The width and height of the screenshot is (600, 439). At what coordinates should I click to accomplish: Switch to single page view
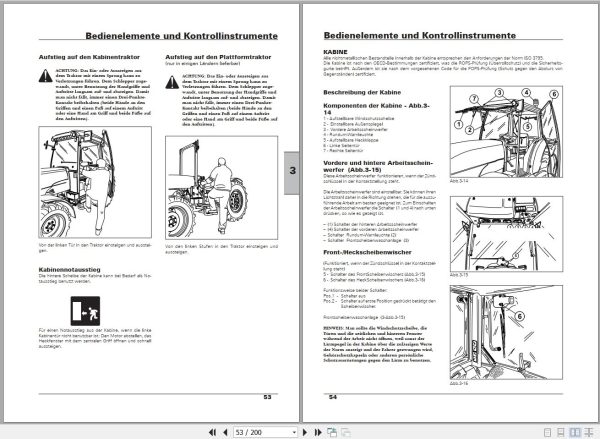(x=548, y=432)
